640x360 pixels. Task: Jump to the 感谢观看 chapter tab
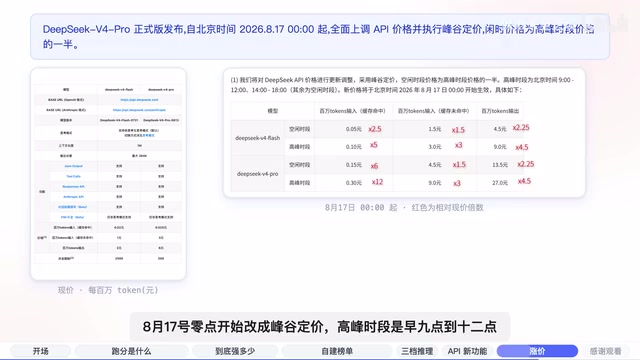click(x=605, y=351)
